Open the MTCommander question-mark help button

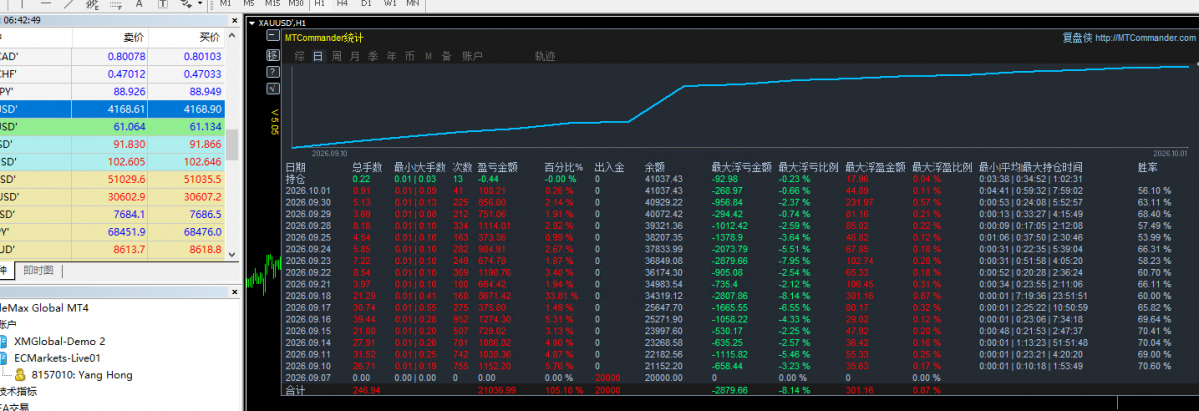coord(272,72)
